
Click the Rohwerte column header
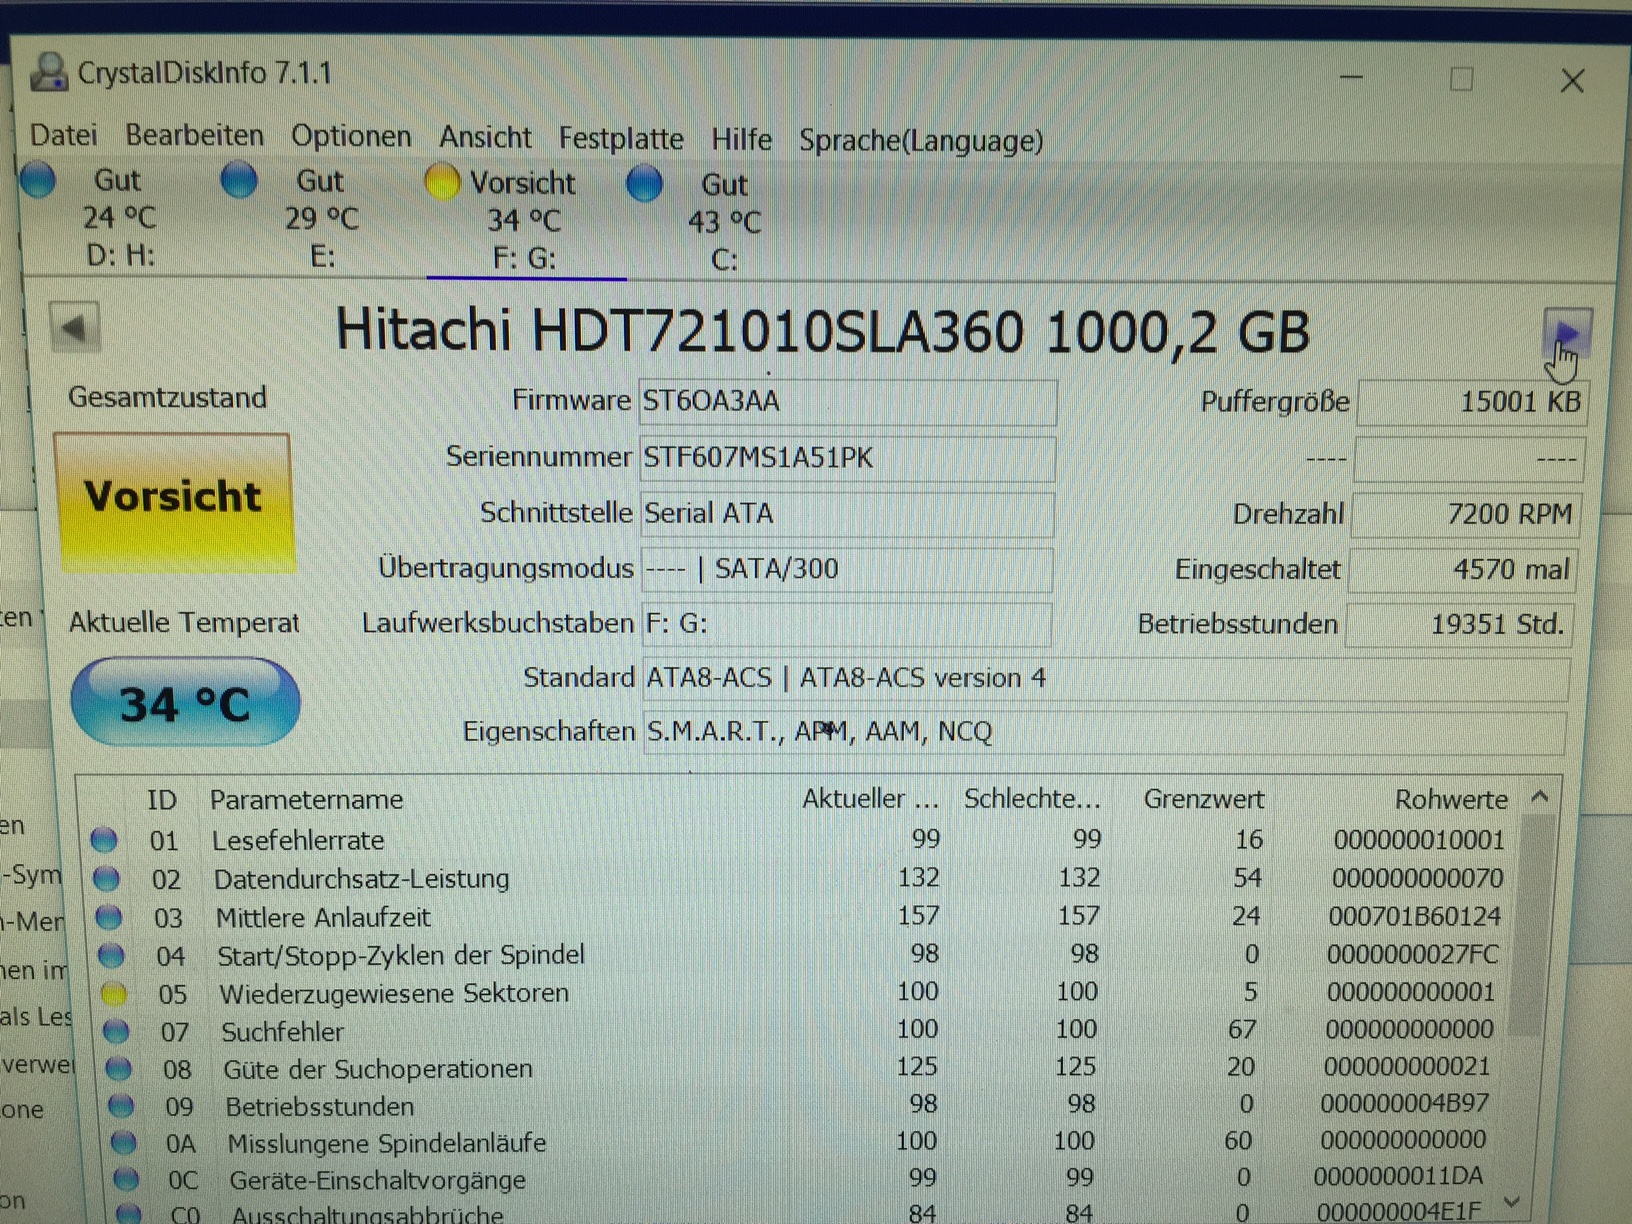click(1451, 800)
